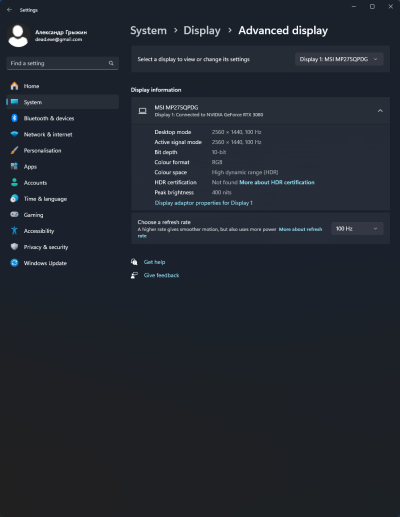Click the System monitor icon in sidebar
This screenshot has height=517, width=400.
tap(14, 102)
